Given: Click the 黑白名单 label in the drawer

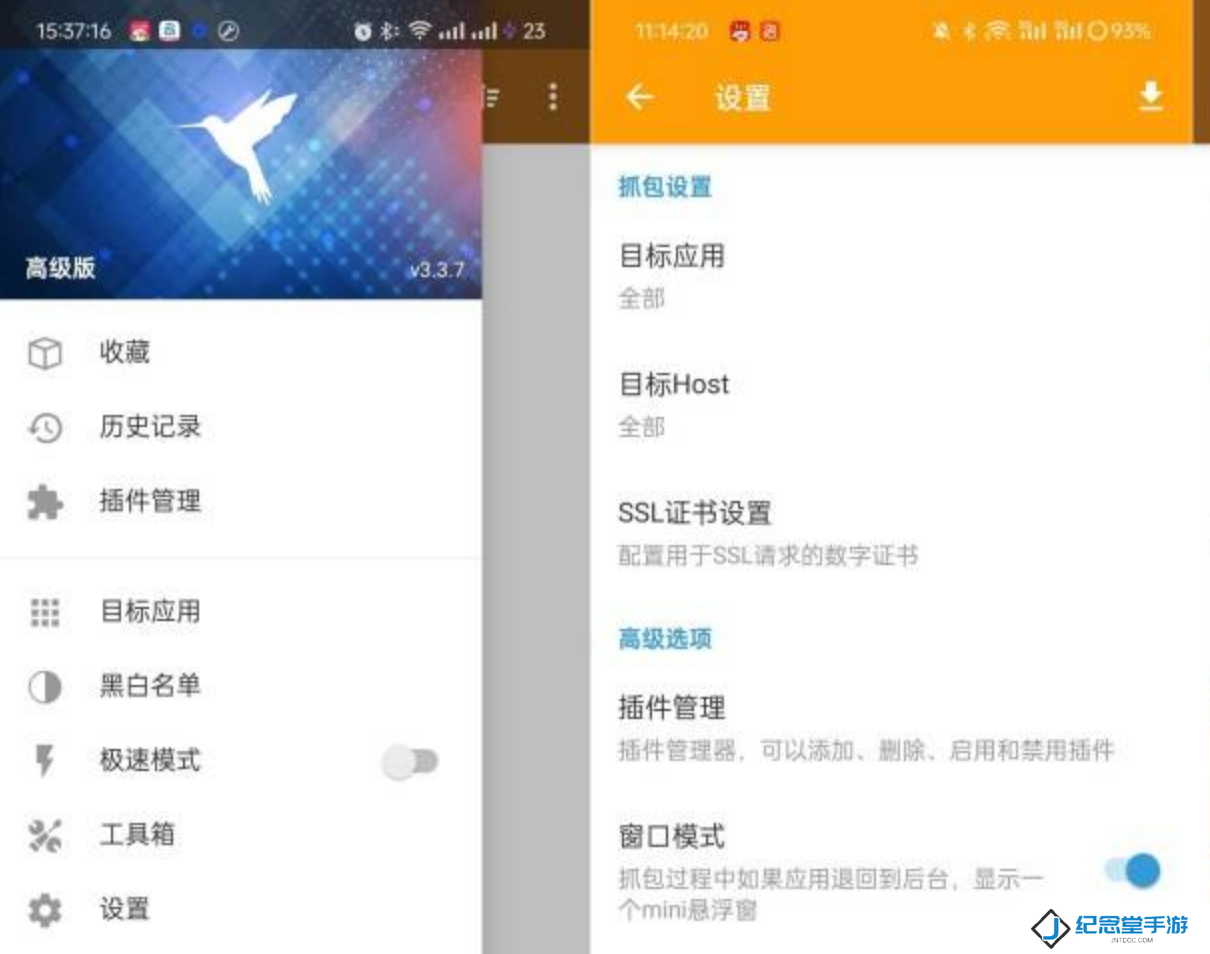Looking at the screenshot, I should pos(150,686).
